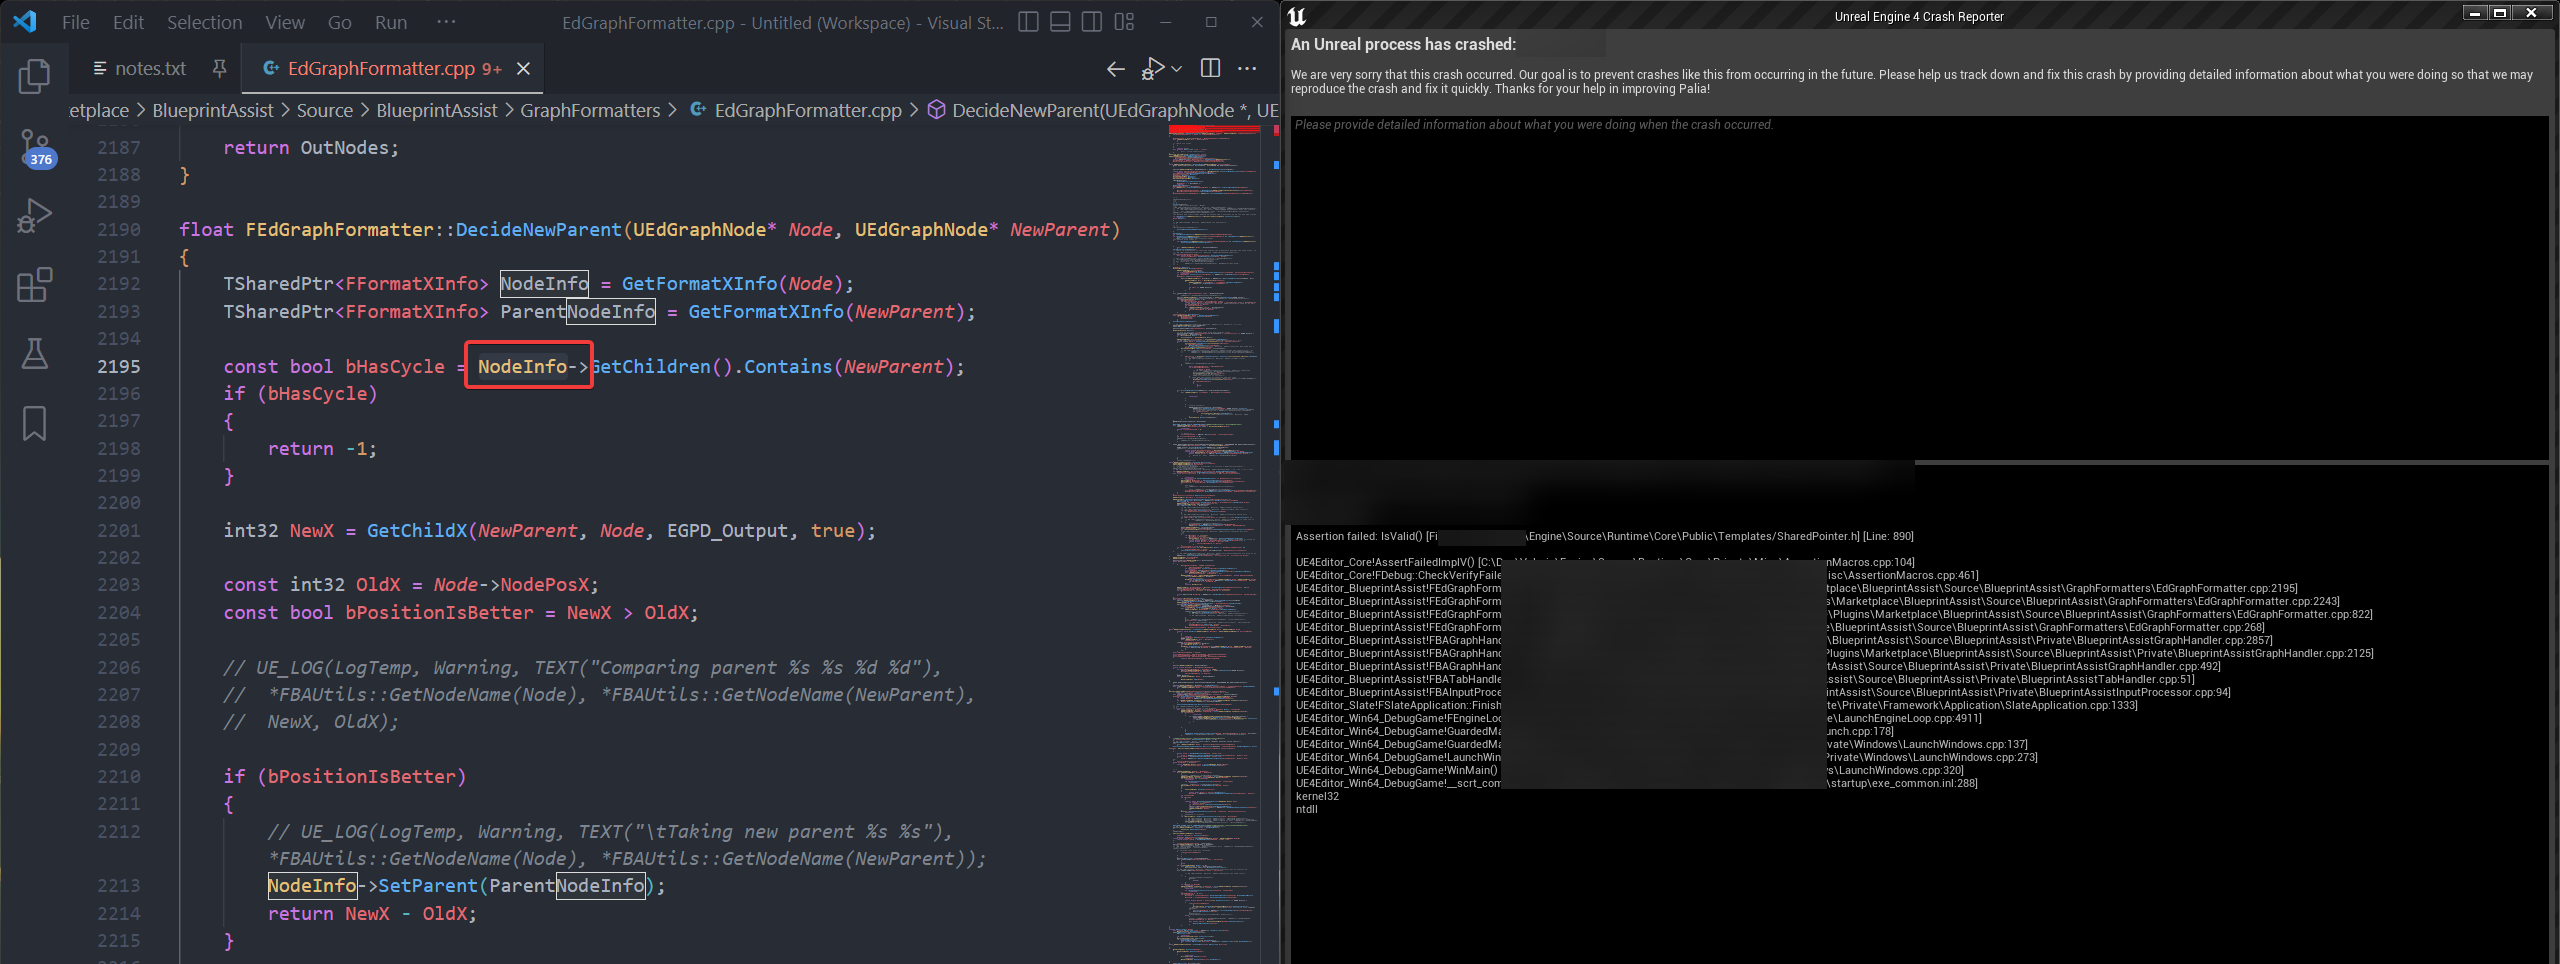This screenshot has width=2560, height=964.
Task: Click the ntdll stack trace entry
Action: tap(1306, 809)
